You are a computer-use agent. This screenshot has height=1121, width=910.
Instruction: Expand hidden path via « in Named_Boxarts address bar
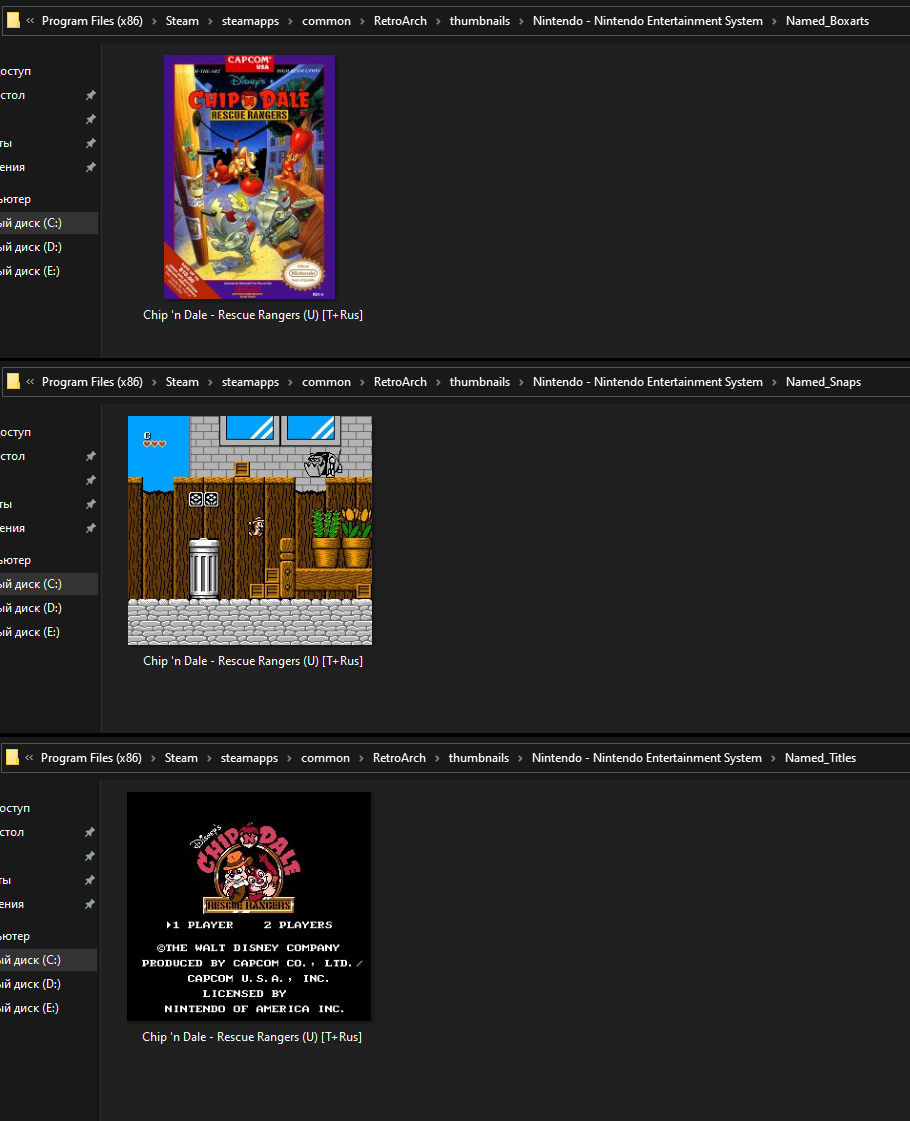pyautogui.click(x=30, y=21)
